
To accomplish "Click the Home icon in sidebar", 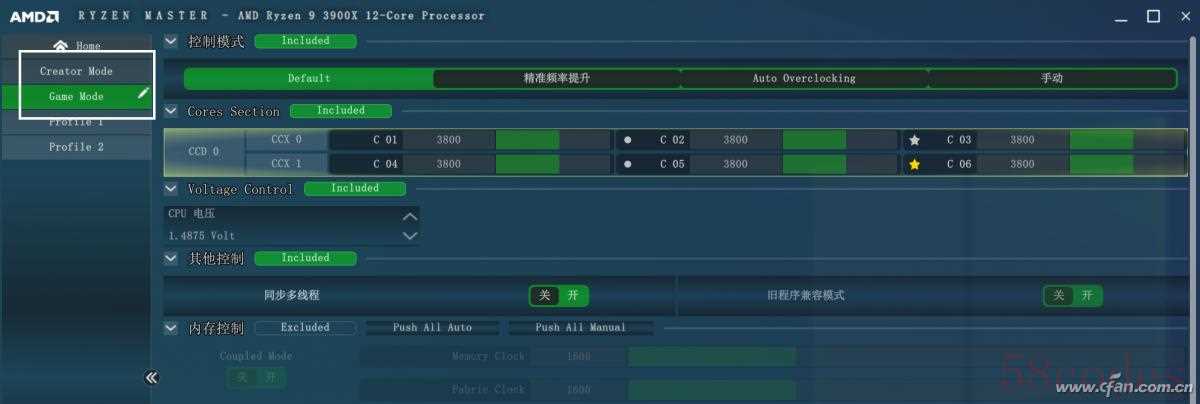I will (60, 45).
